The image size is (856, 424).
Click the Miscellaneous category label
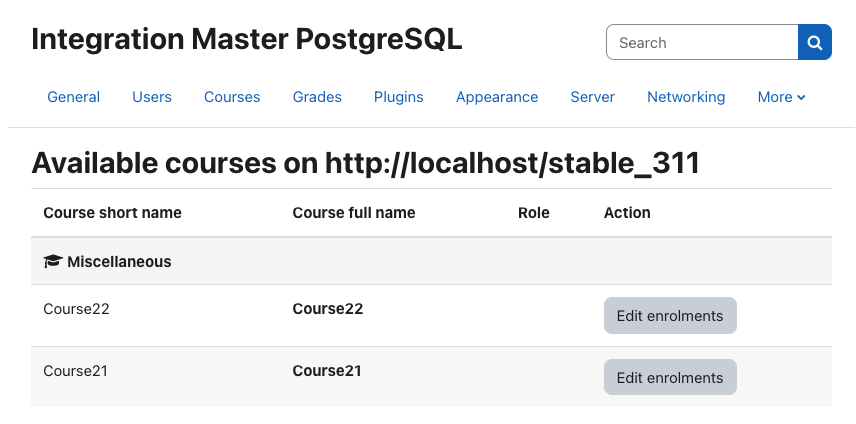(119, 262)
